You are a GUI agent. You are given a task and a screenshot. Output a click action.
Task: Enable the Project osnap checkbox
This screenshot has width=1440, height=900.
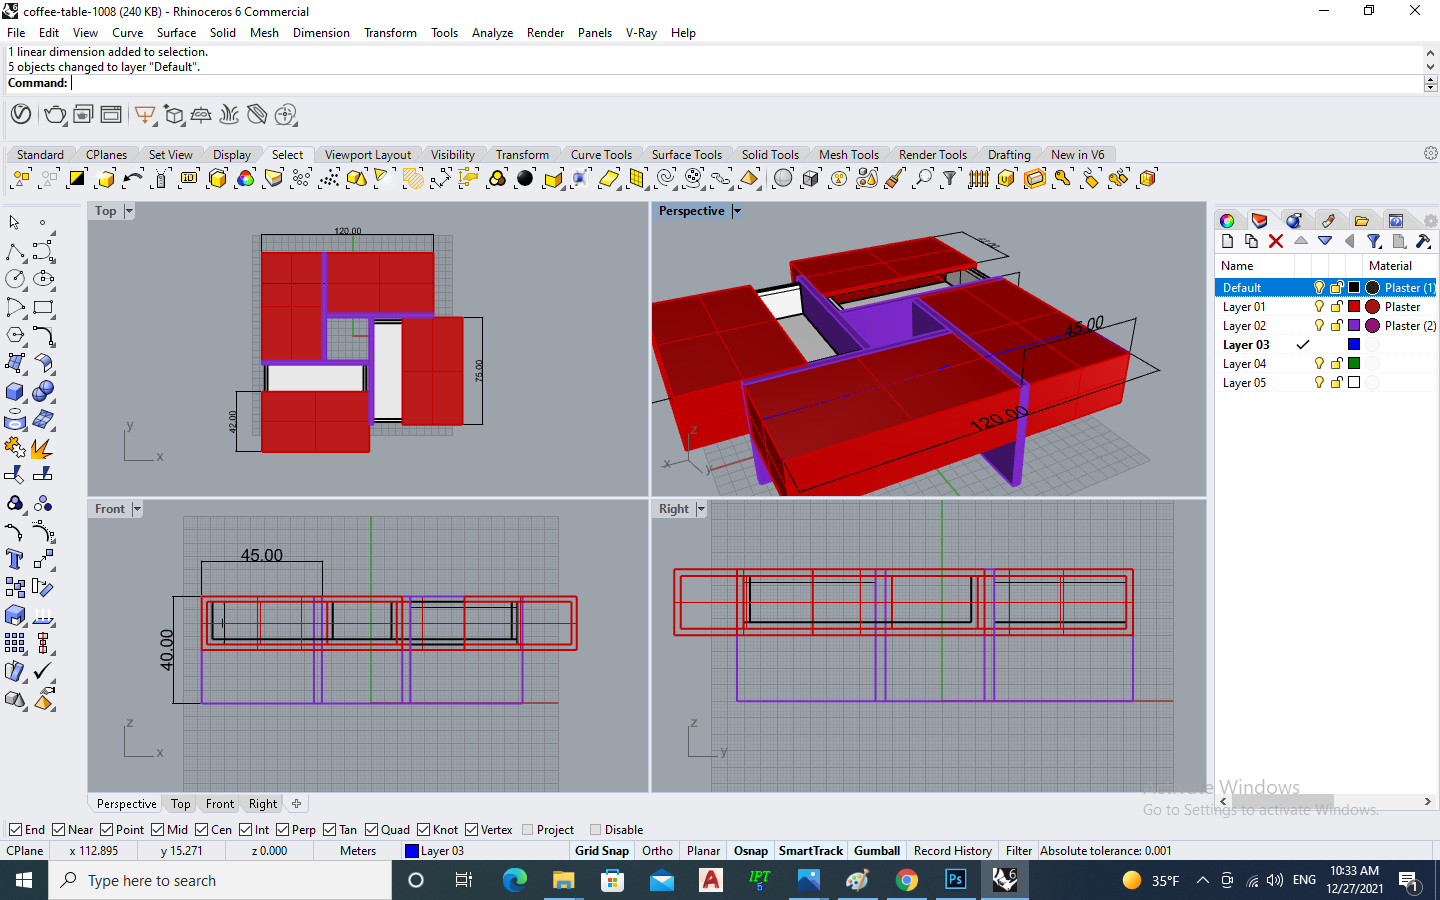(x=528, y=830)
